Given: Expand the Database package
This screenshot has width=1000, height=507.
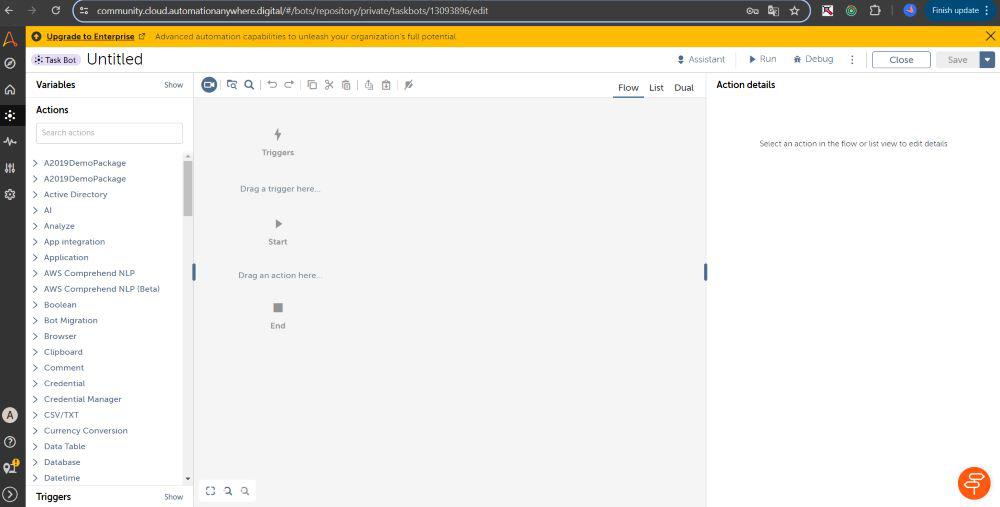Looking at the screenshot, I should coord(35,462).
